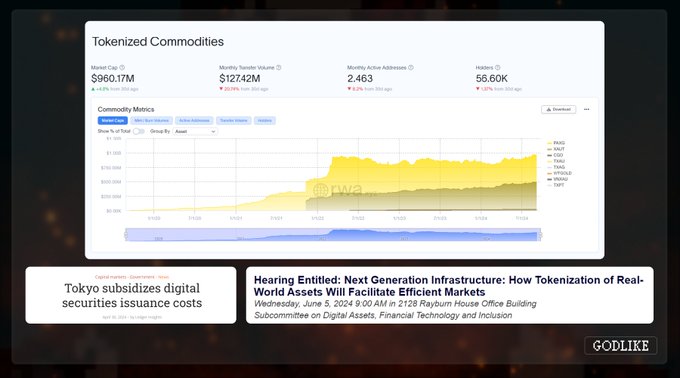The height and width of the screenshot is (378, 680).
Task: Toggle CGO series in chart legend
Action: coord(555,155)
